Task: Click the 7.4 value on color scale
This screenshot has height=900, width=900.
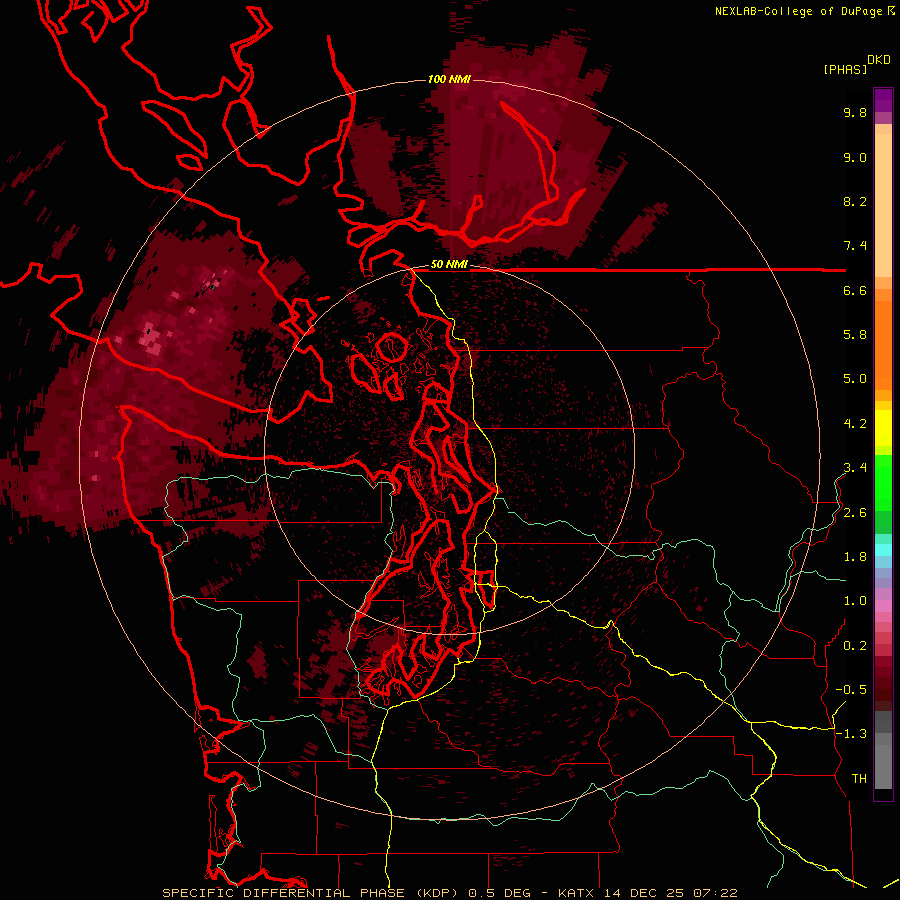Action: 855,246
